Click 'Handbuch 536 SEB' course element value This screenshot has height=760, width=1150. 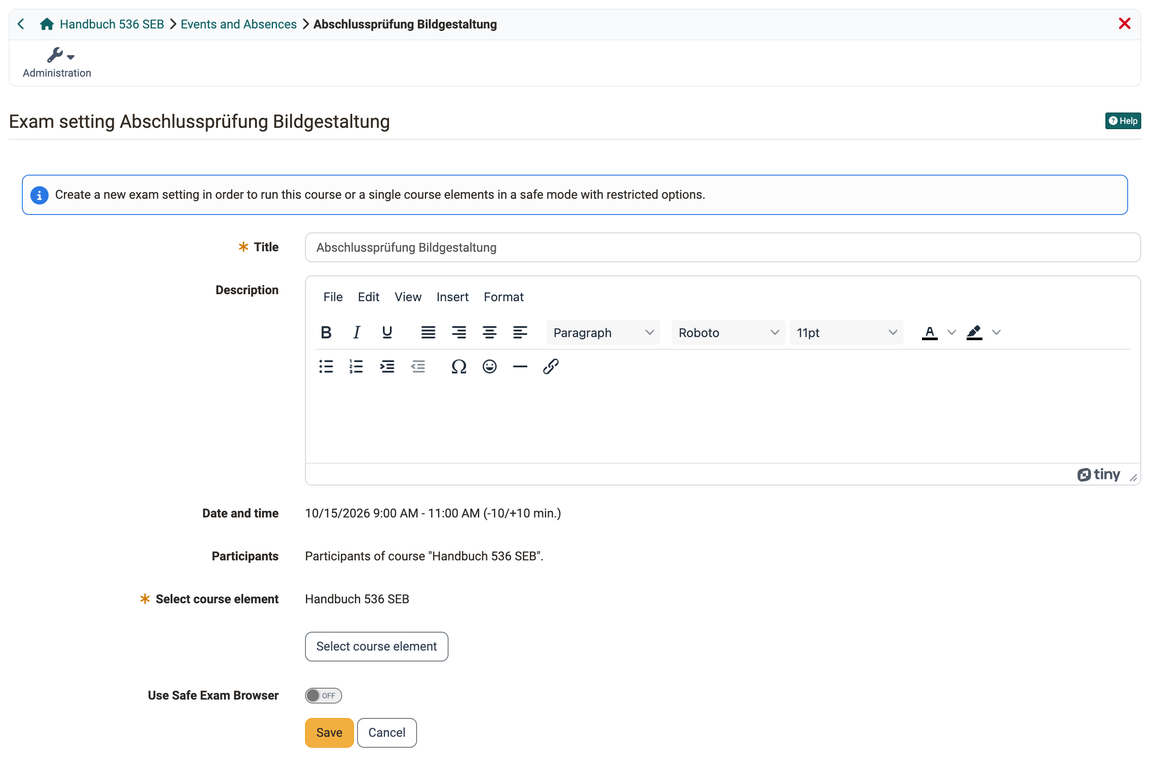click(x=357, y=599)
